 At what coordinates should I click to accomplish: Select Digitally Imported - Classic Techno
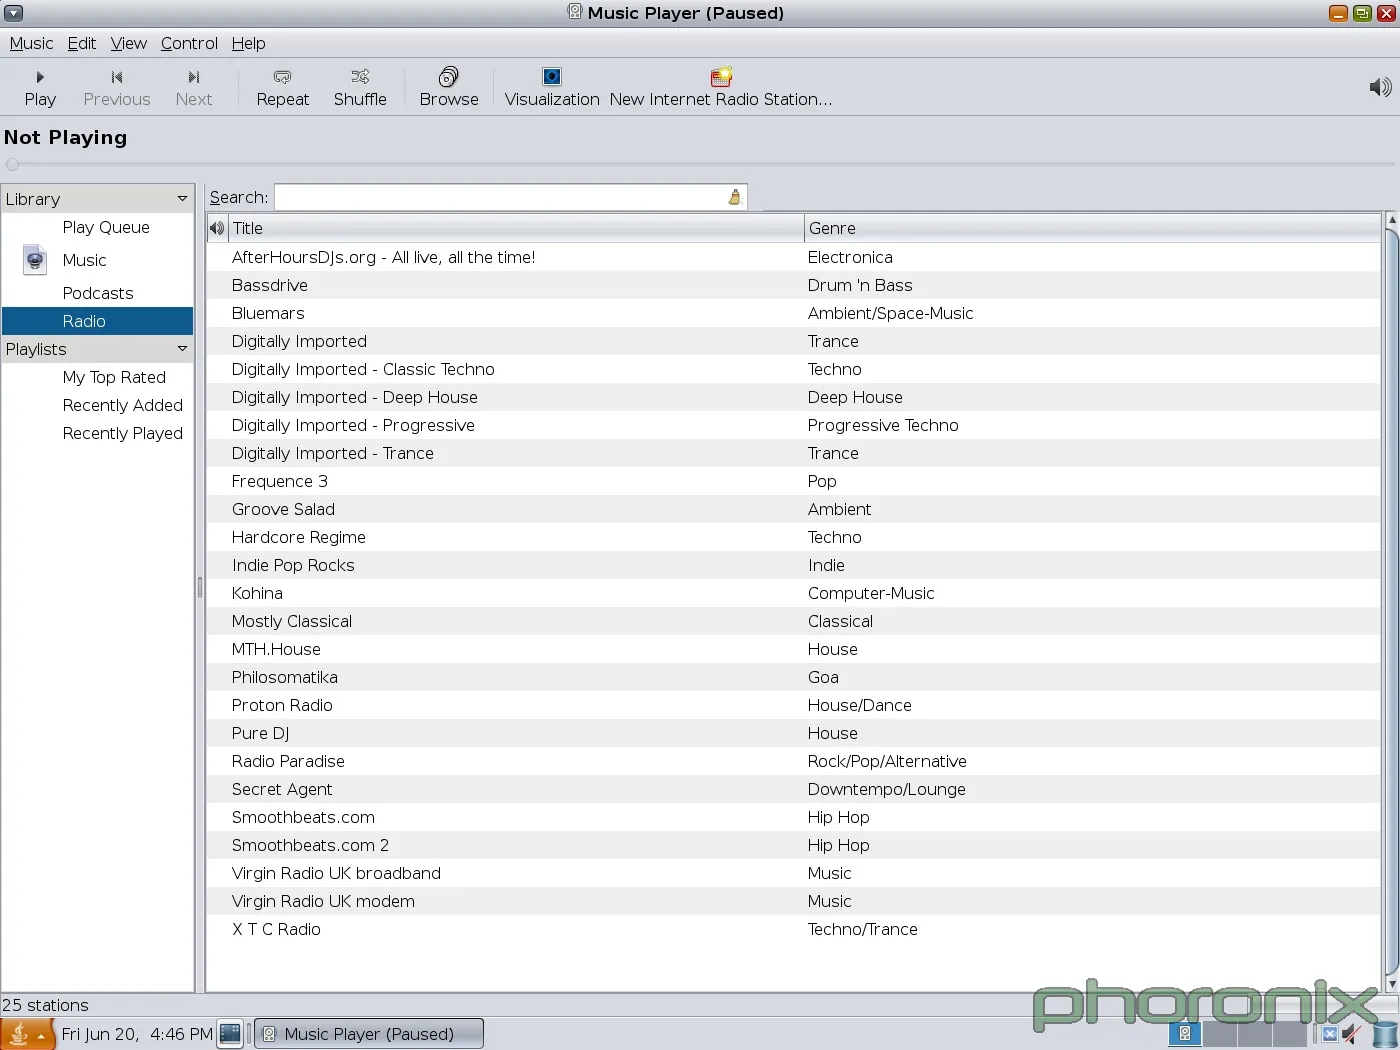(x=793, y=369)
